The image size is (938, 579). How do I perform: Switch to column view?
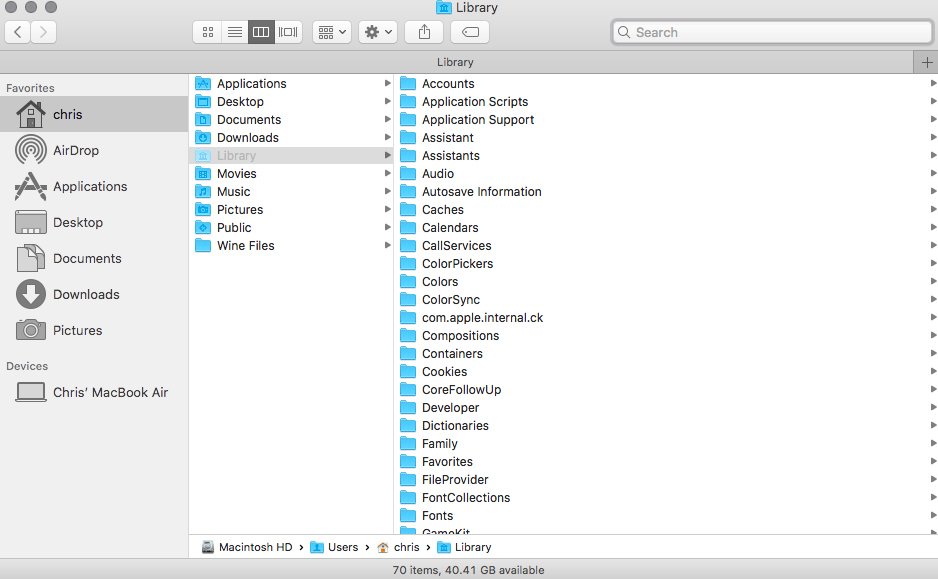point(261,32)
